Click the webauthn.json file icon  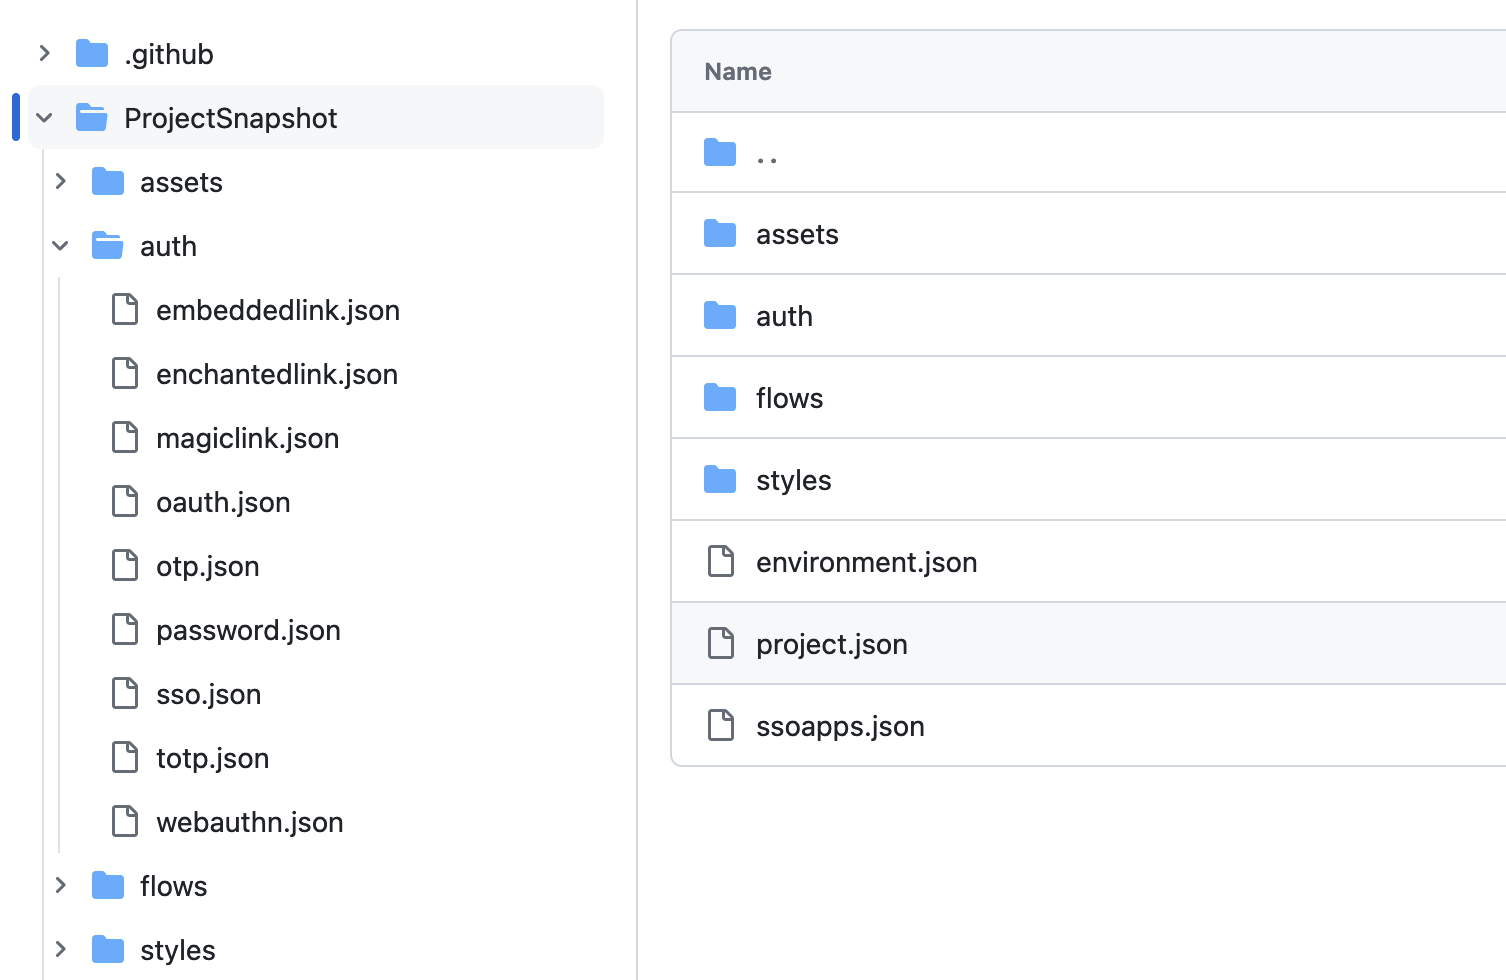125,822
